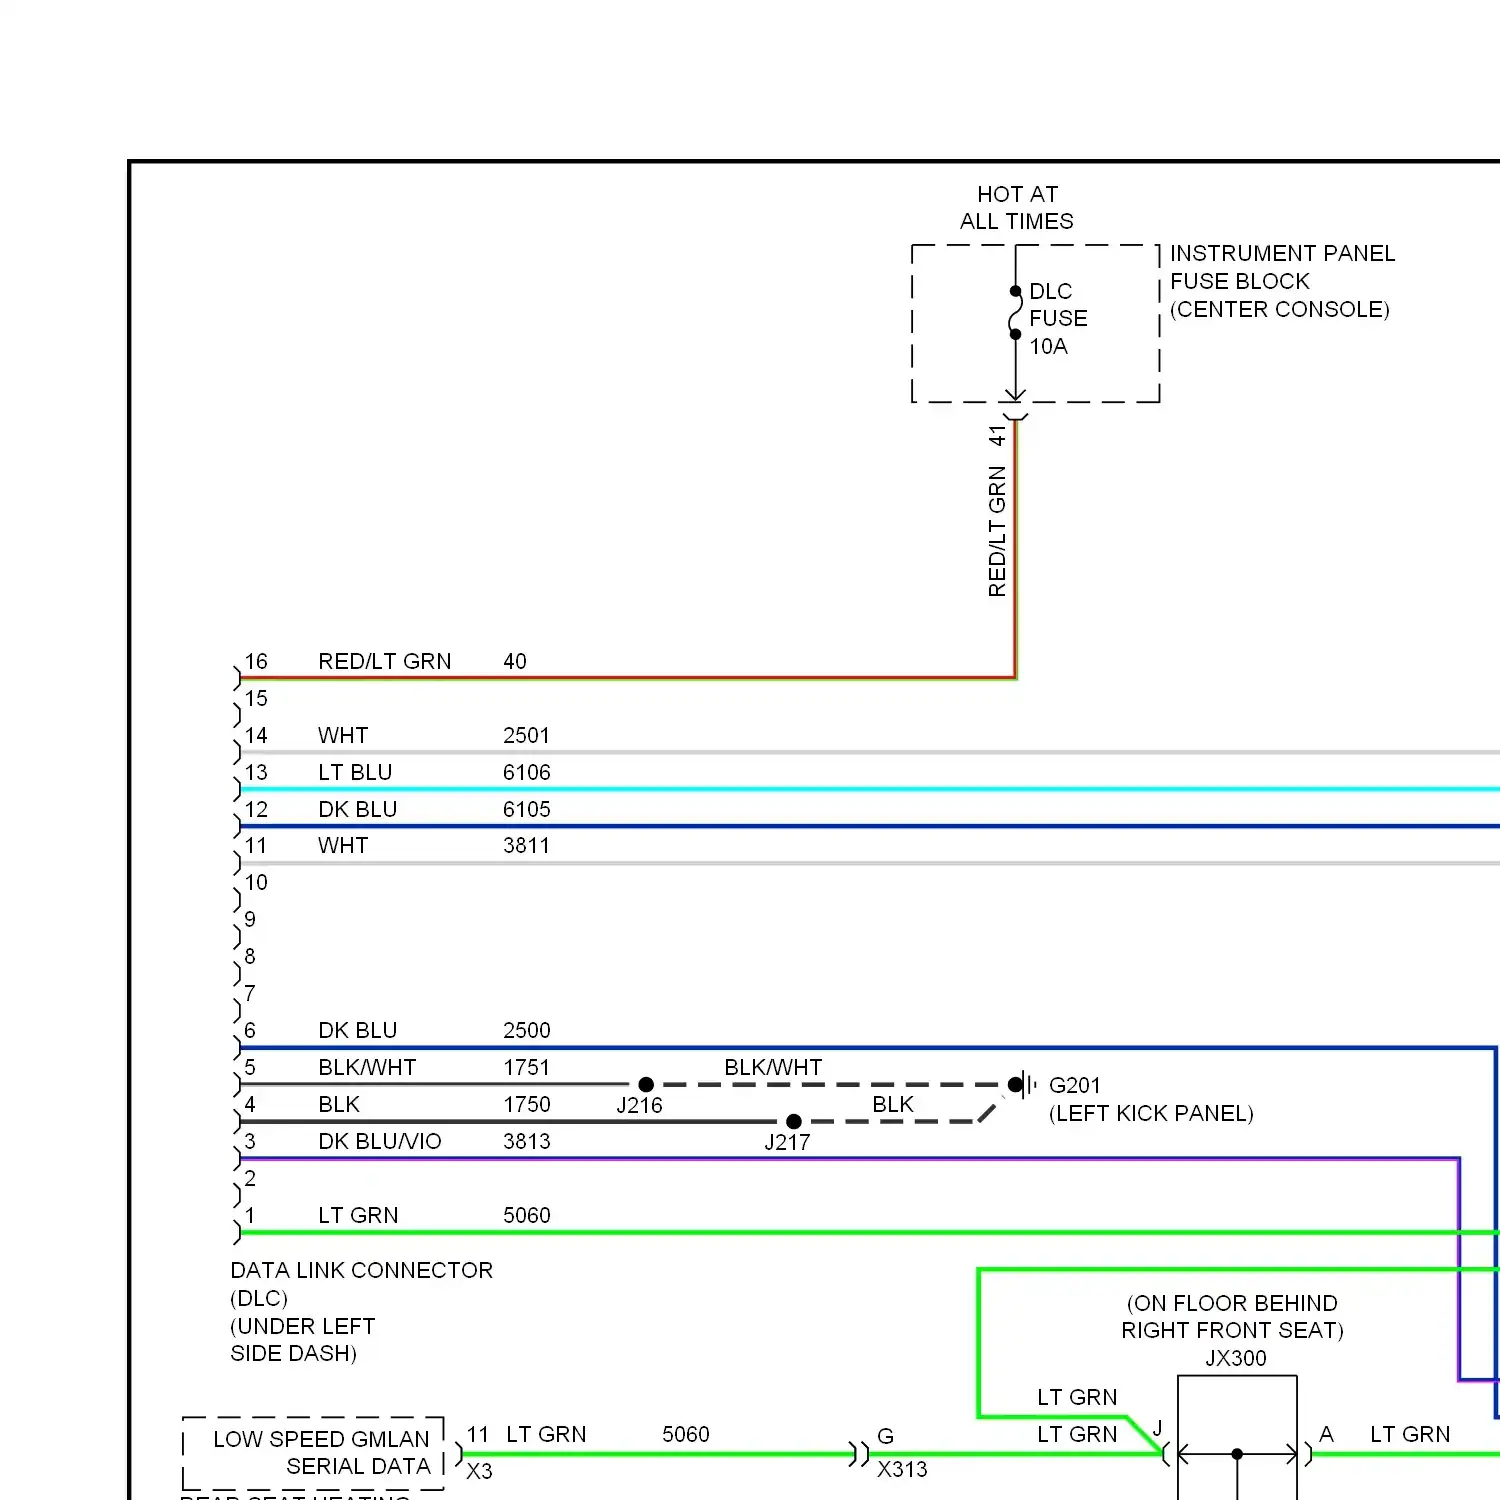The height and width of the screenshot is (1500, 1500).
Task: Click terminal 'J' label beside JX300
Action: (1157, 1428)
